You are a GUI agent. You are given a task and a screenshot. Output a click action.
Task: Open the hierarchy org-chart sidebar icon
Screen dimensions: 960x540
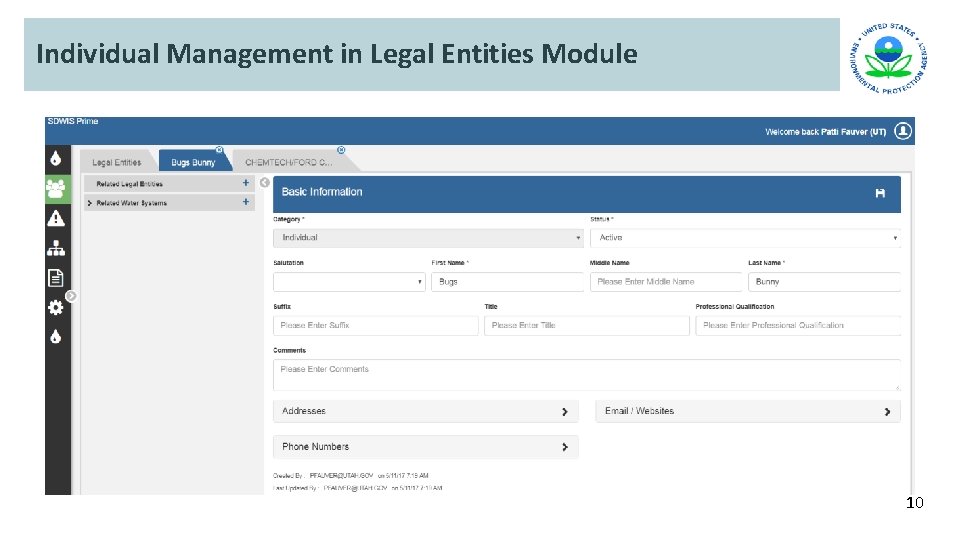[56, 248]
